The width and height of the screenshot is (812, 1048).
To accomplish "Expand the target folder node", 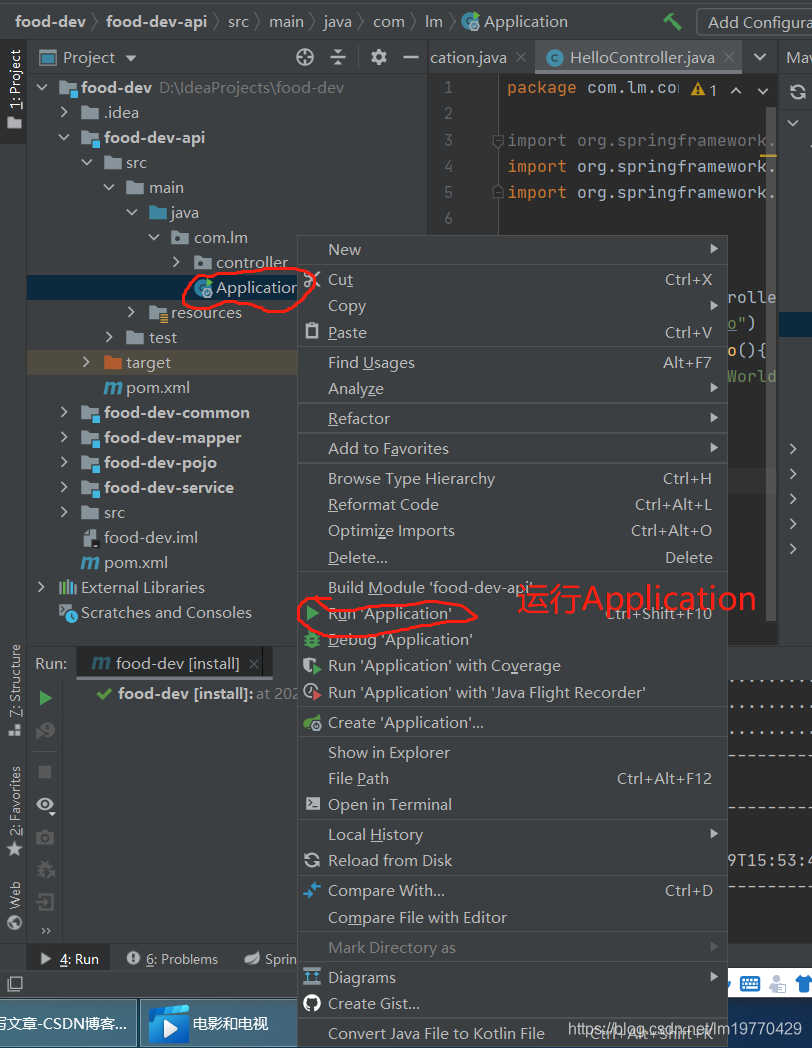I will click(86, 362).
